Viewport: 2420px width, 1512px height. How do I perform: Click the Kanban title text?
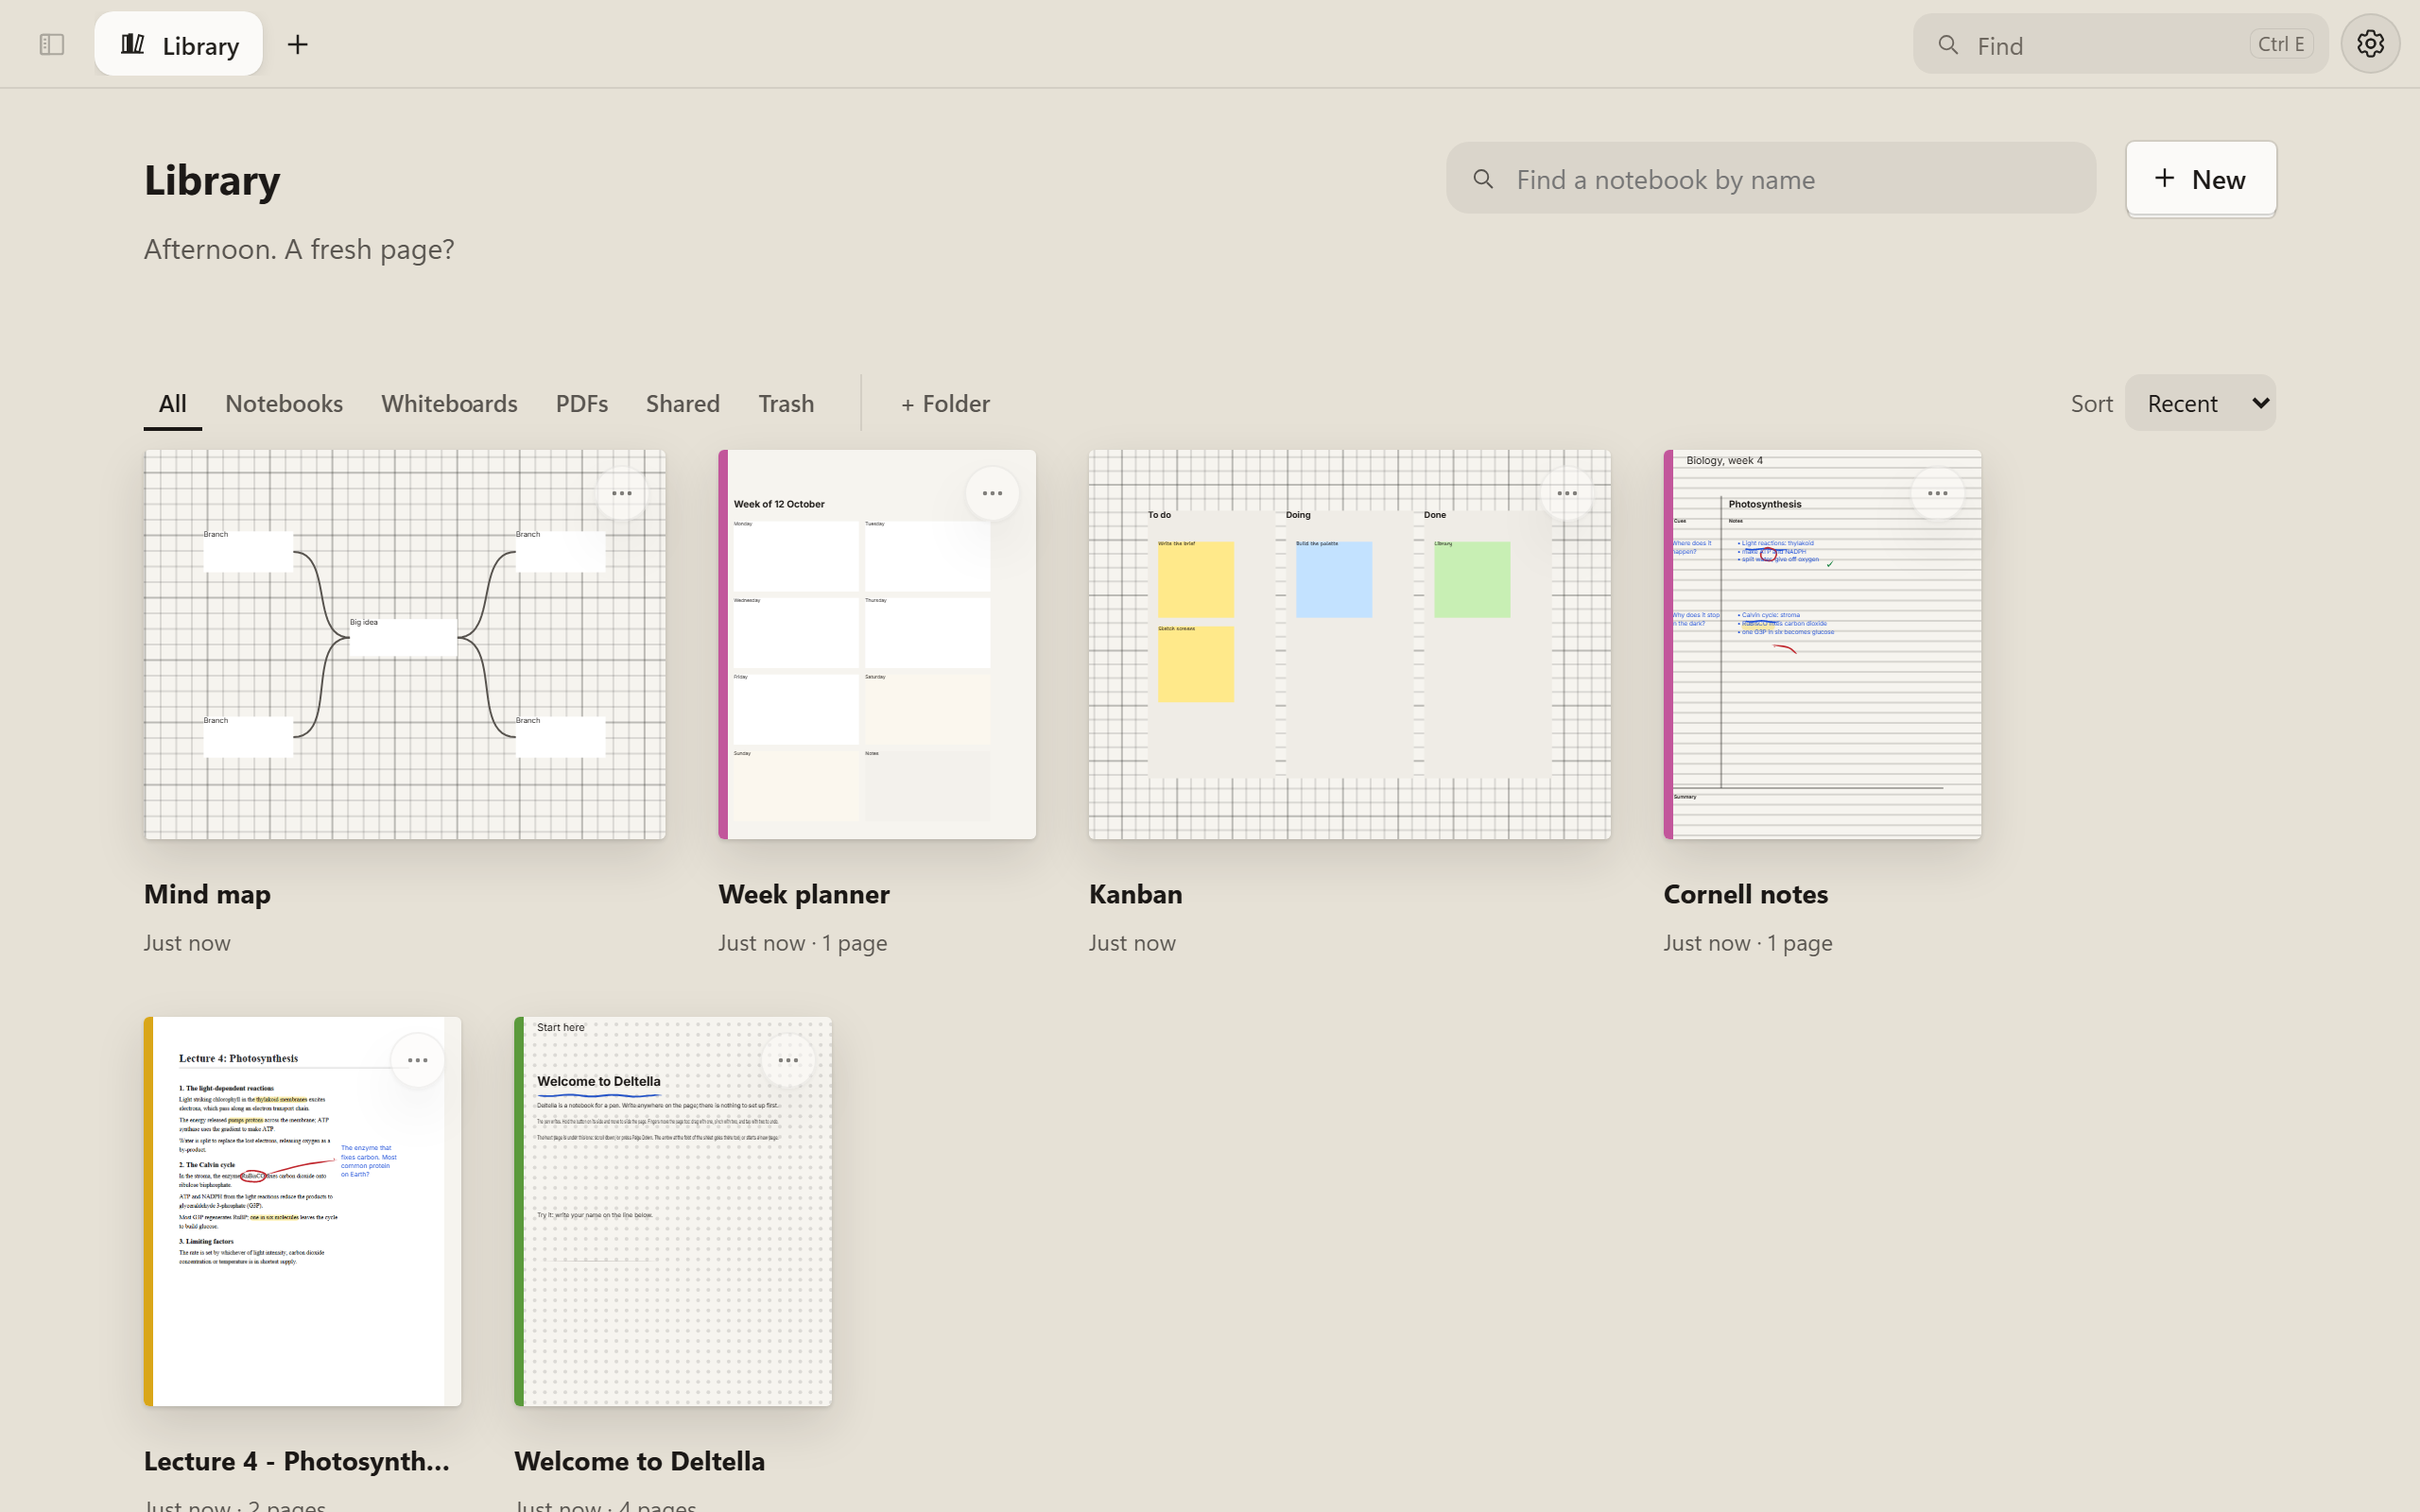[1136, 894]
